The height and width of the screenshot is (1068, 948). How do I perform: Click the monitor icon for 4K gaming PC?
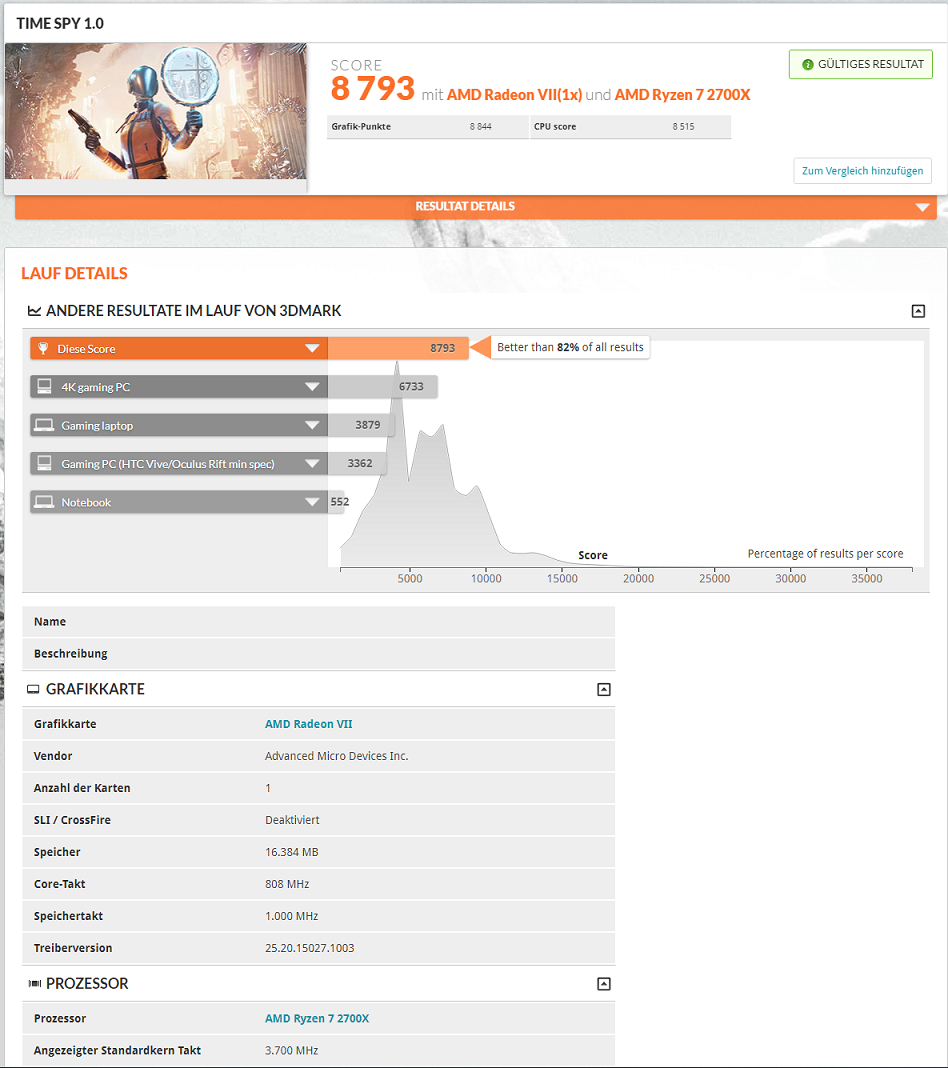(44, 386)
